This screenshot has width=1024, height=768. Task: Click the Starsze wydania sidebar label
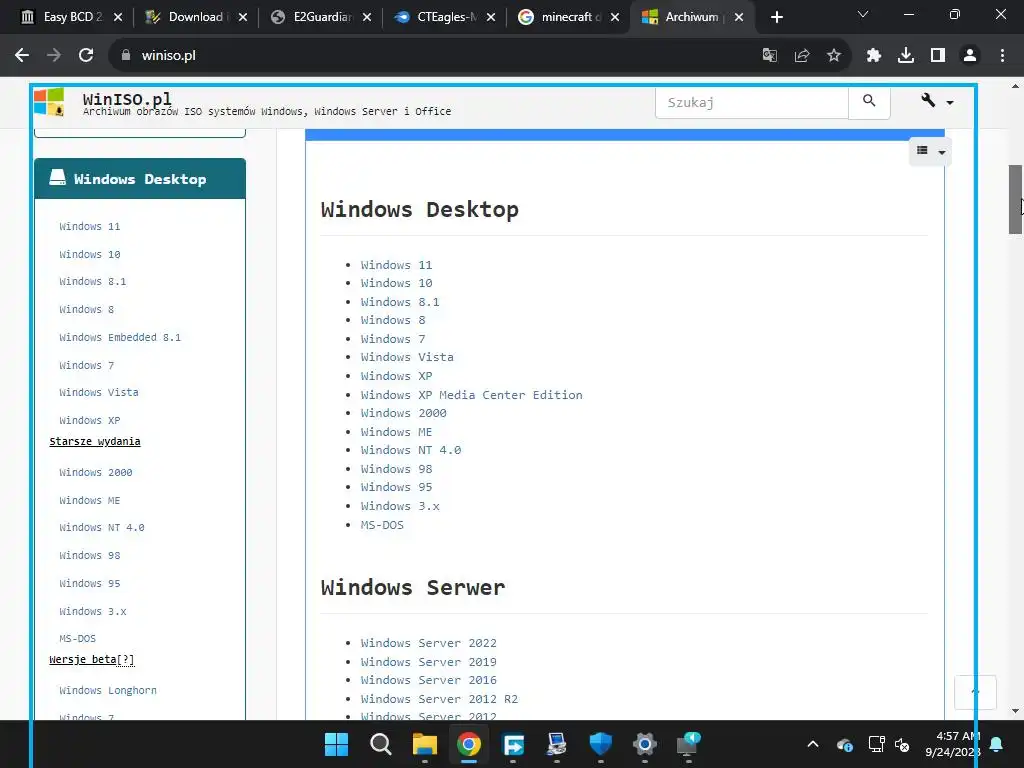click(95, 441)
